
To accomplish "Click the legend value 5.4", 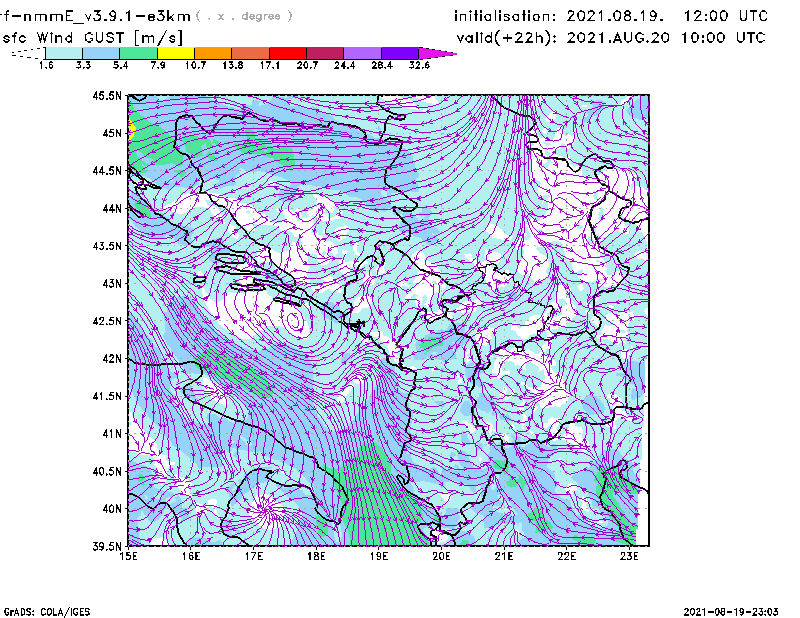I will 120,65.
